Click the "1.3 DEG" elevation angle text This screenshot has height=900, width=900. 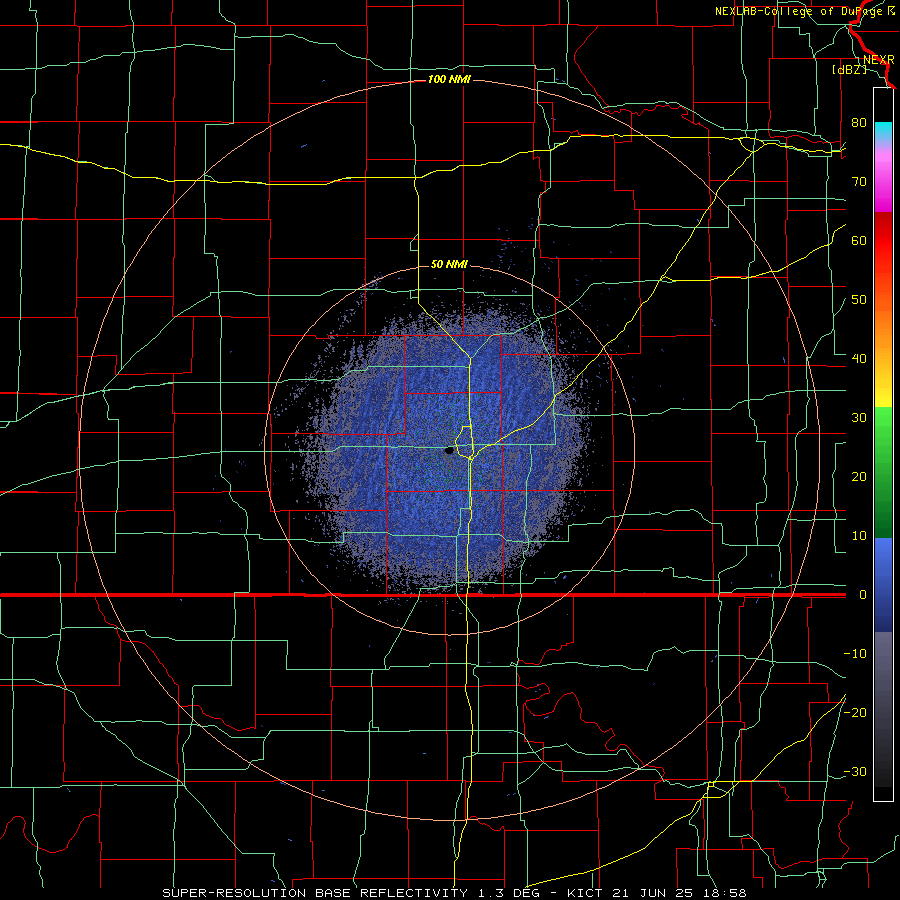pyautogui.click(x=511, y=893)
